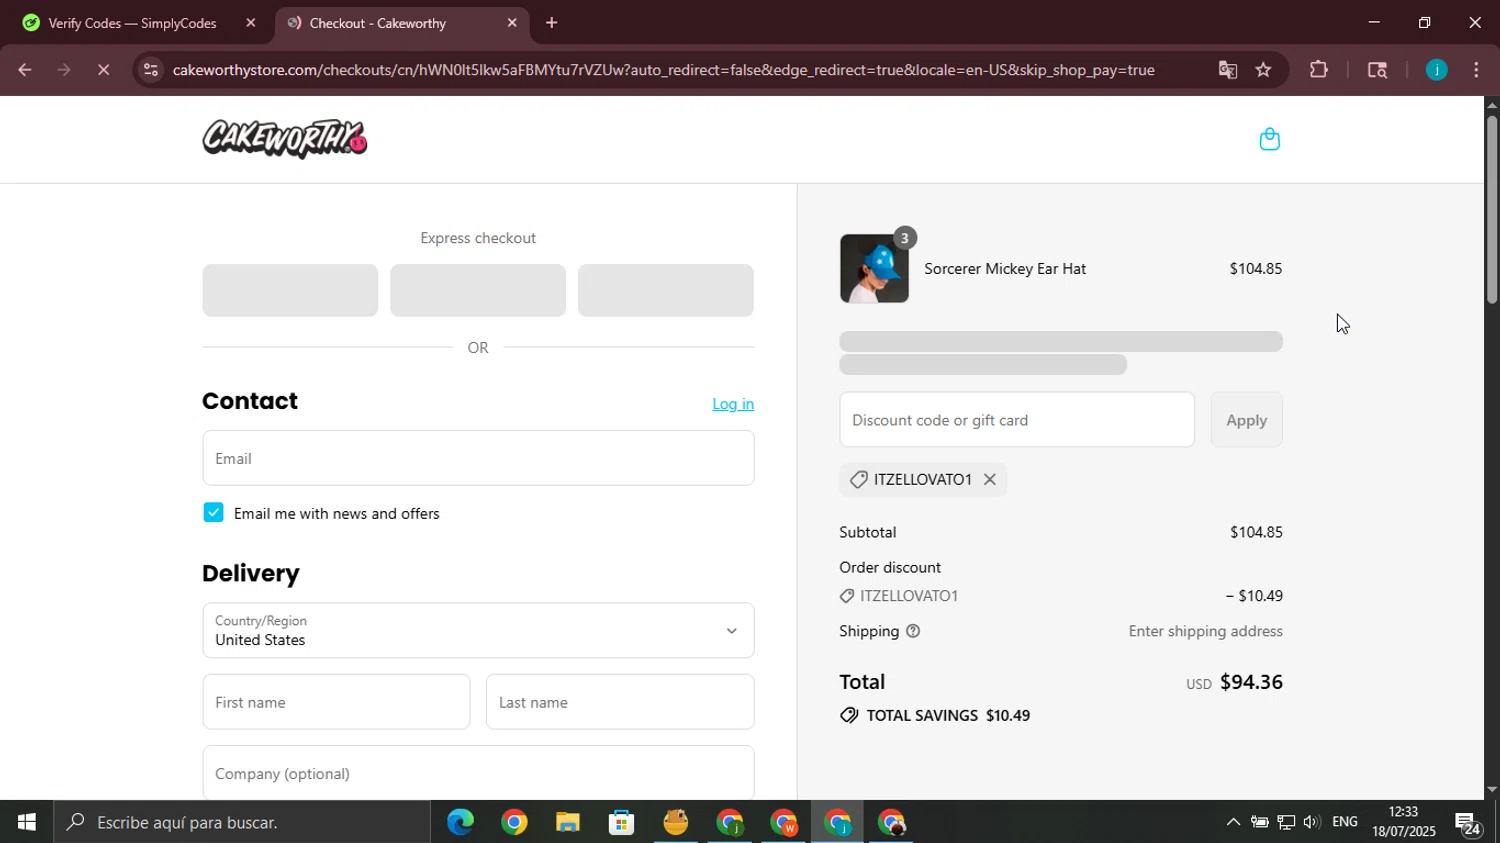The width and height of the screenshot is (1500, 843).
Task: Click the Sorcerer Mickey Ear Hat thumbnail
Action: (874, 269)
